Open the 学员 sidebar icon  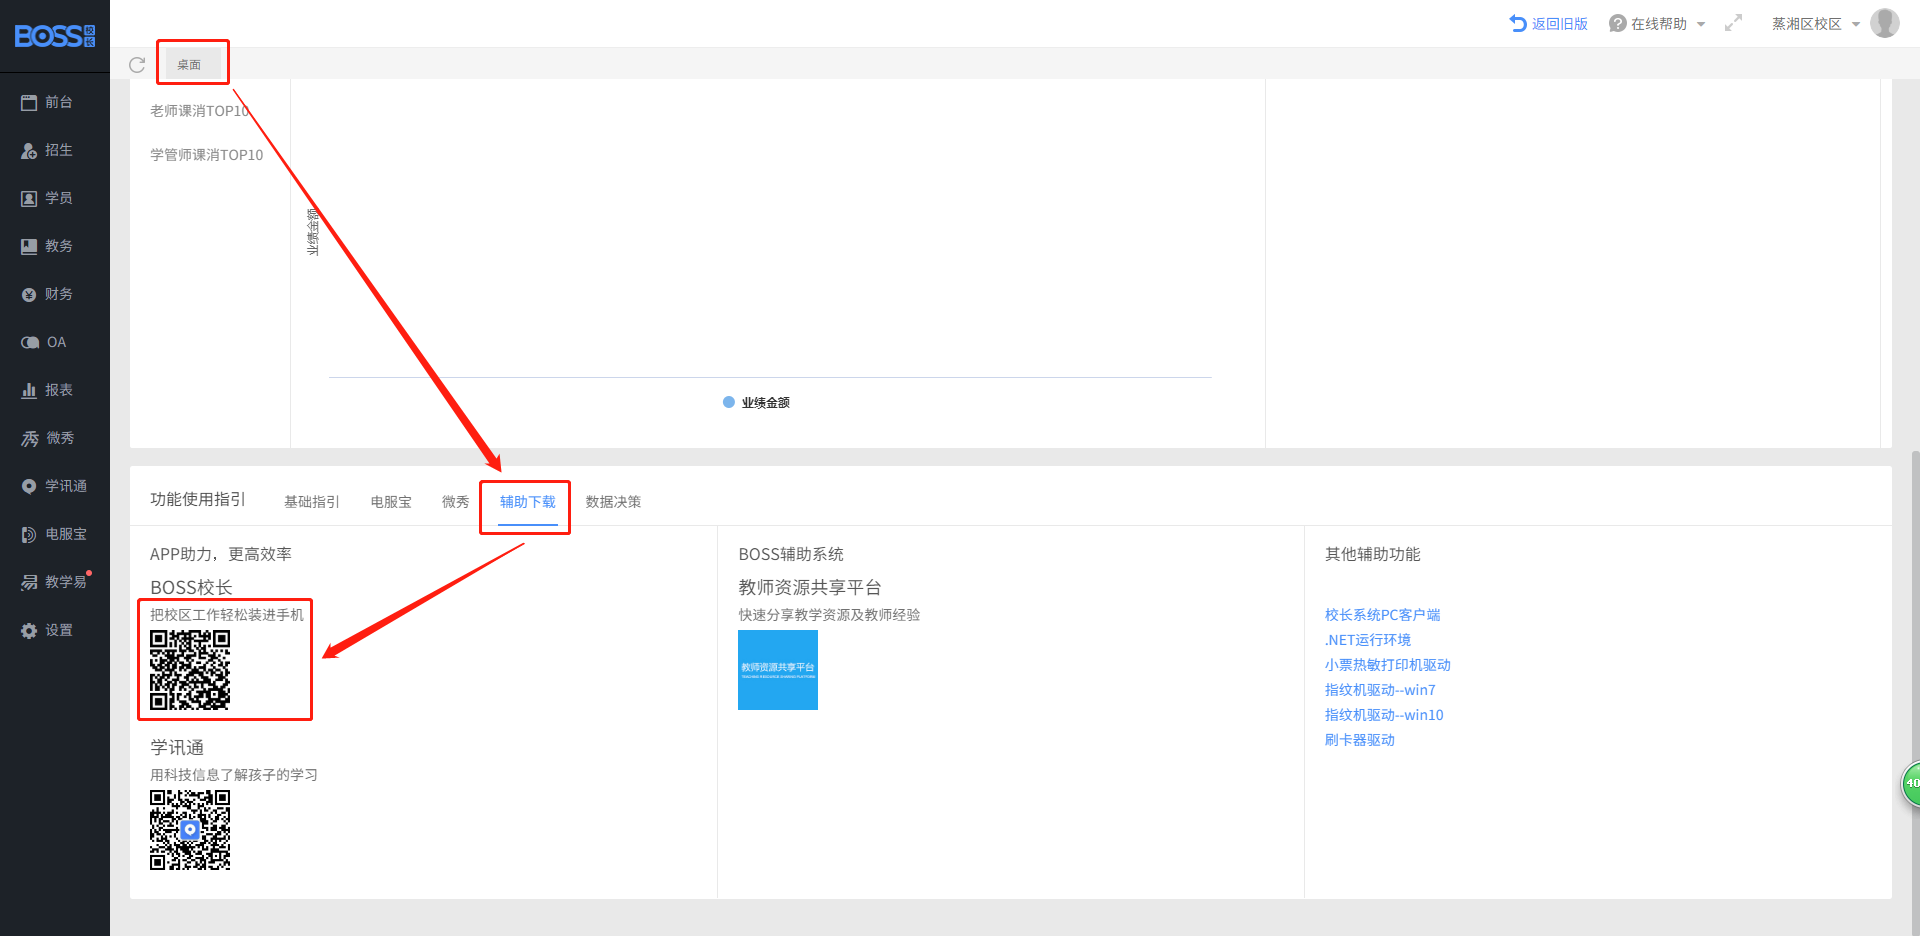29,198
